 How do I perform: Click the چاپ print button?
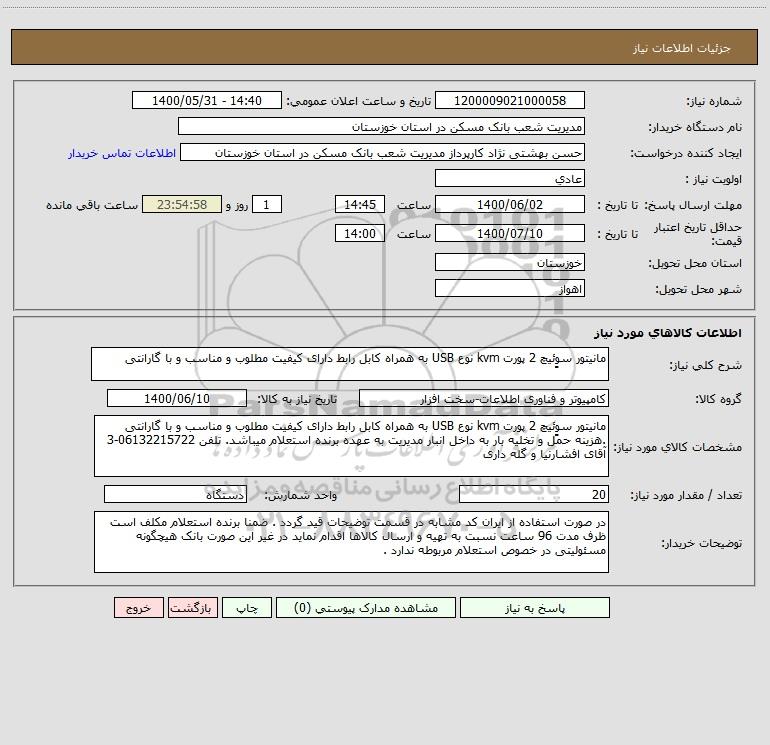247,608
